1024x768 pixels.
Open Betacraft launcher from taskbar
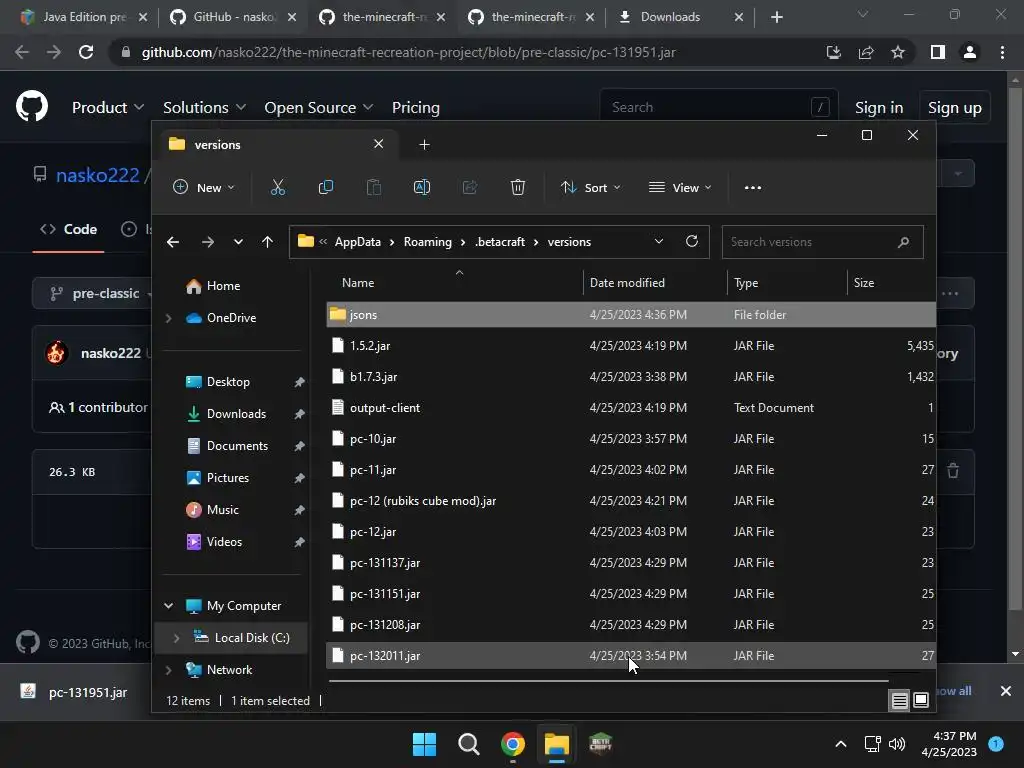click(x=600, y=744)
